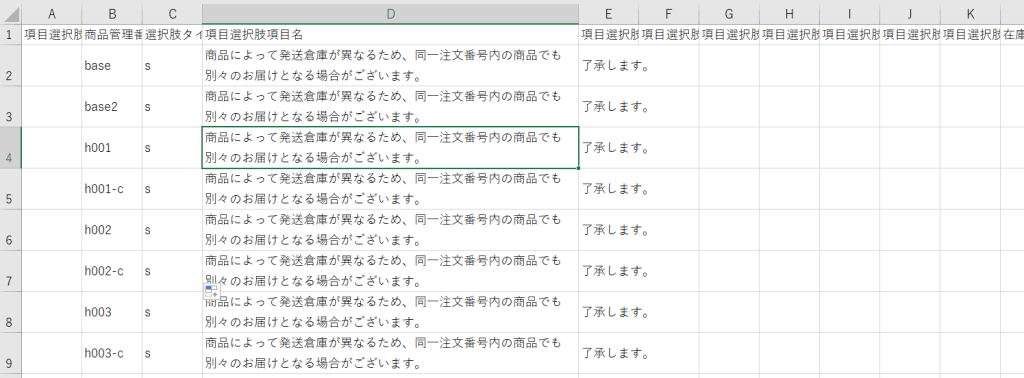Select row 8 header
The image size is (1024, 378).
[10, 312]
